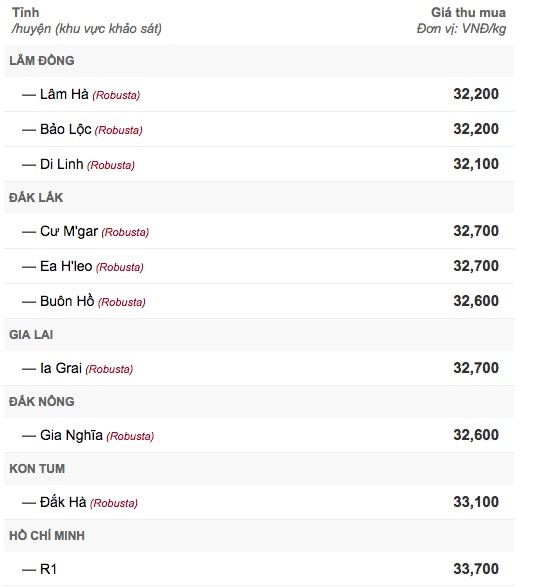Select the Lâm Hà Robusta row
This screenshot has width=536, height=587.
click(259, 94)
